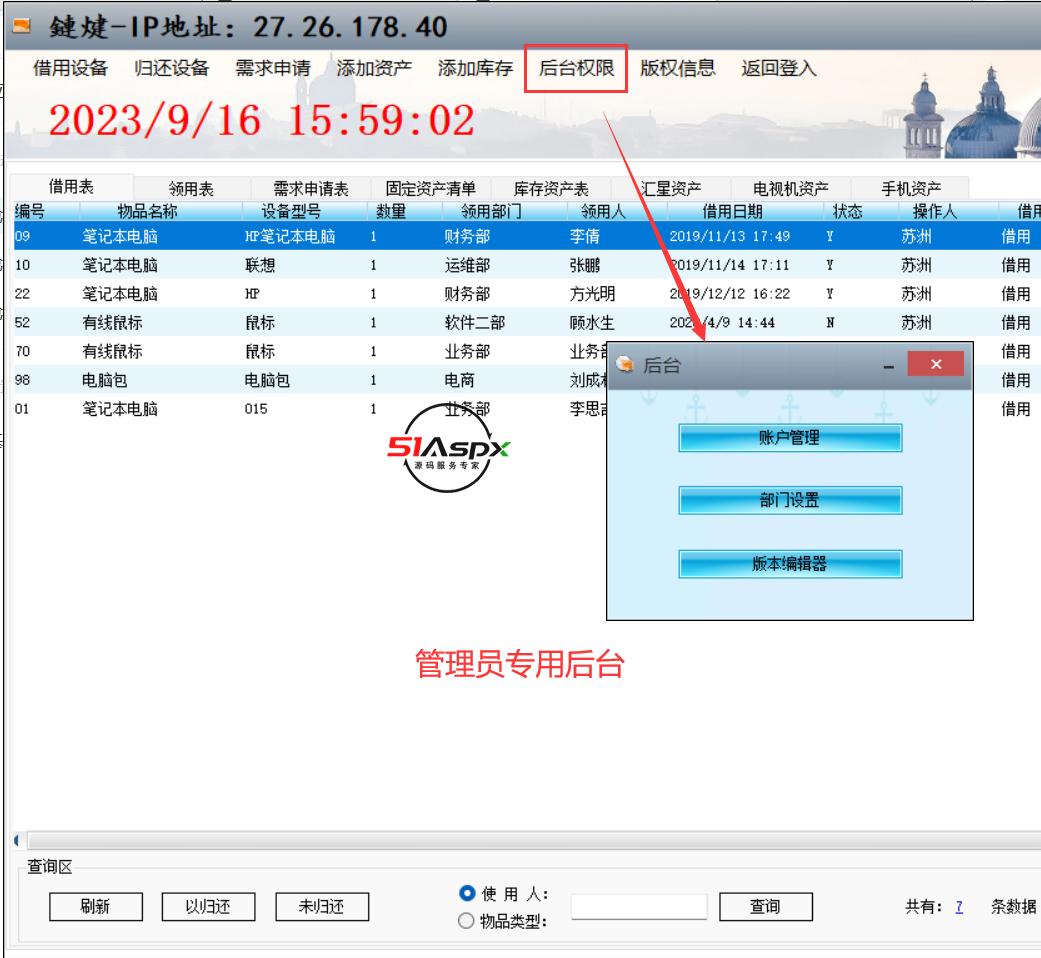The height and width of the screenshot is (958, 1041).
Task: Click the 领用人 column header
Action: (x=617, y=211)
